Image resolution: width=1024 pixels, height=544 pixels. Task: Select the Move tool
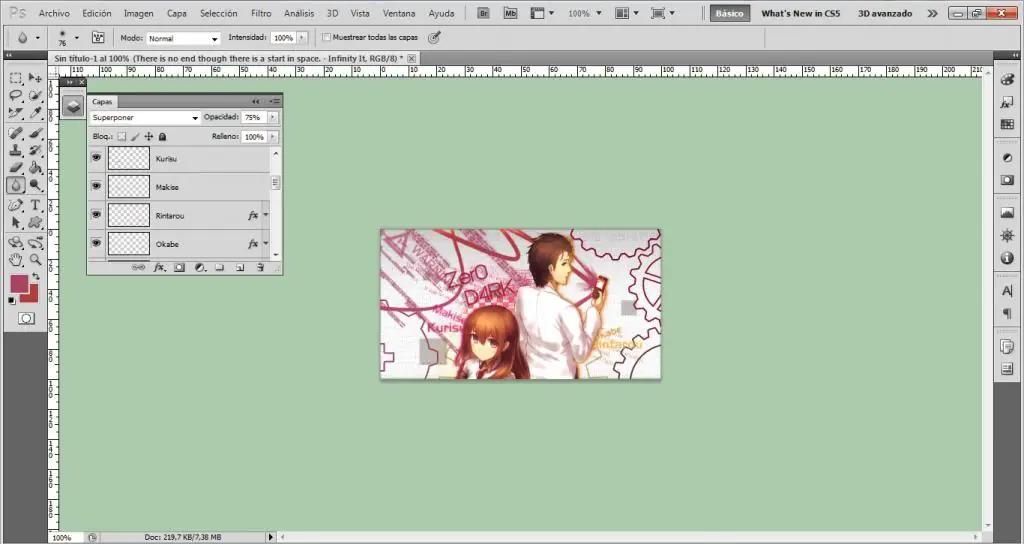click(35, 78)
